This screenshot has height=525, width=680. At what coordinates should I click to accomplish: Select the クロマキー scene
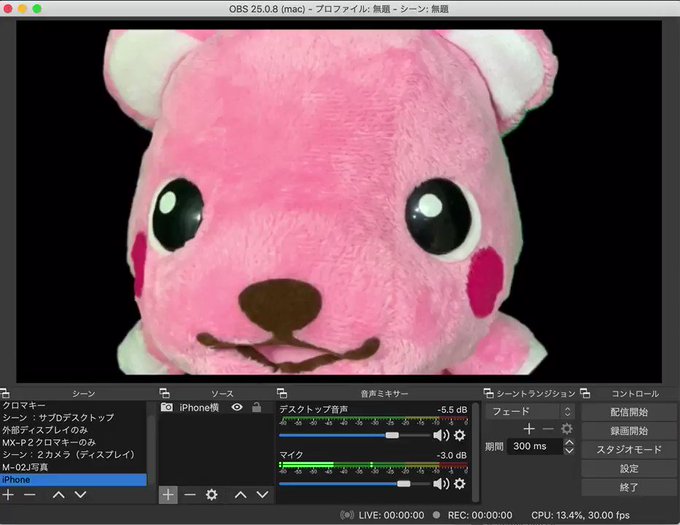(x=73, y=405)
